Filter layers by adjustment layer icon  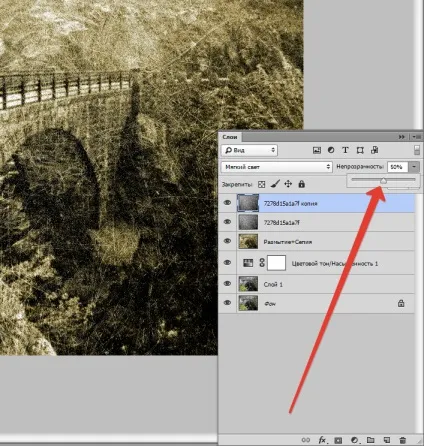click(x=331, y=150)
